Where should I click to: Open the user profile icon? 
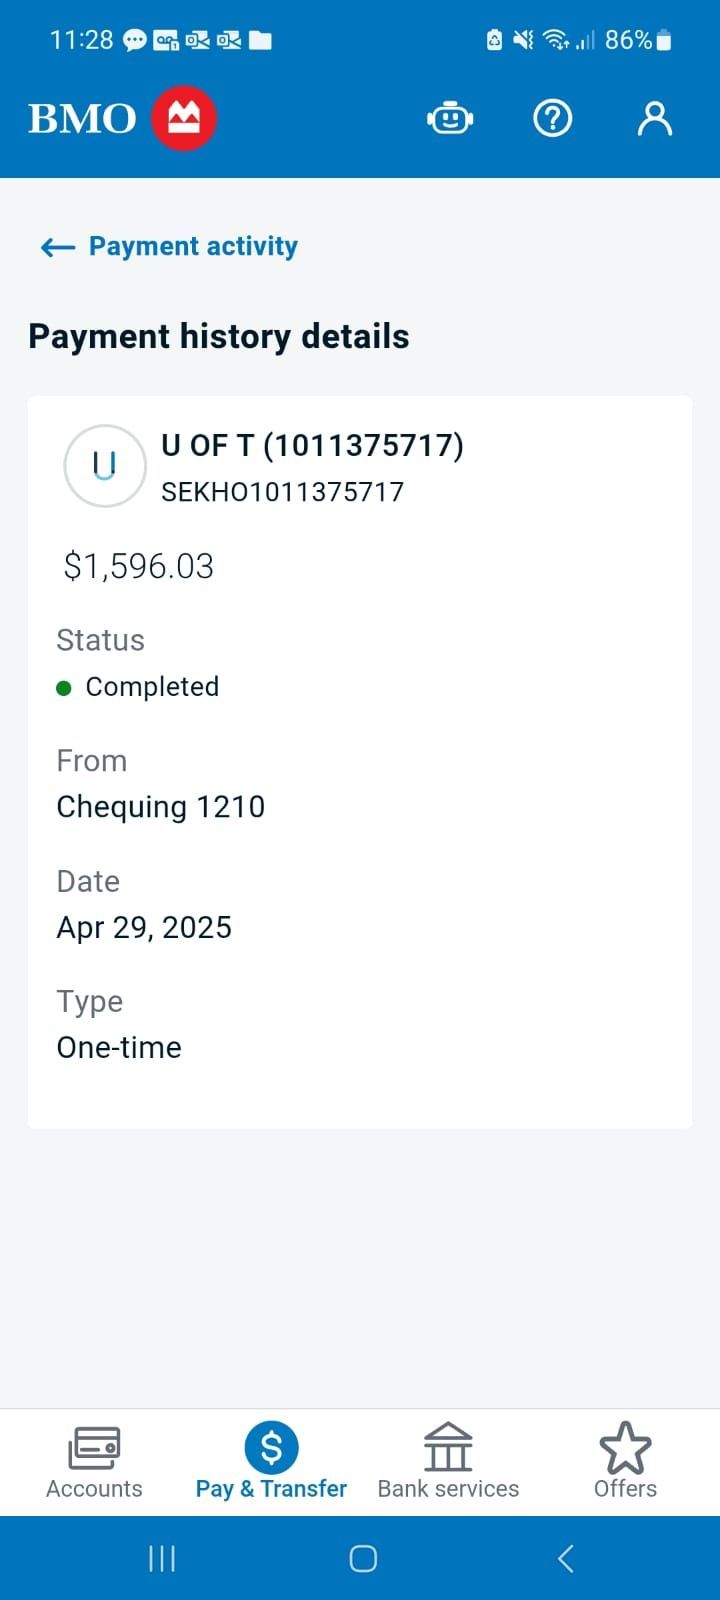click(655, 118)
